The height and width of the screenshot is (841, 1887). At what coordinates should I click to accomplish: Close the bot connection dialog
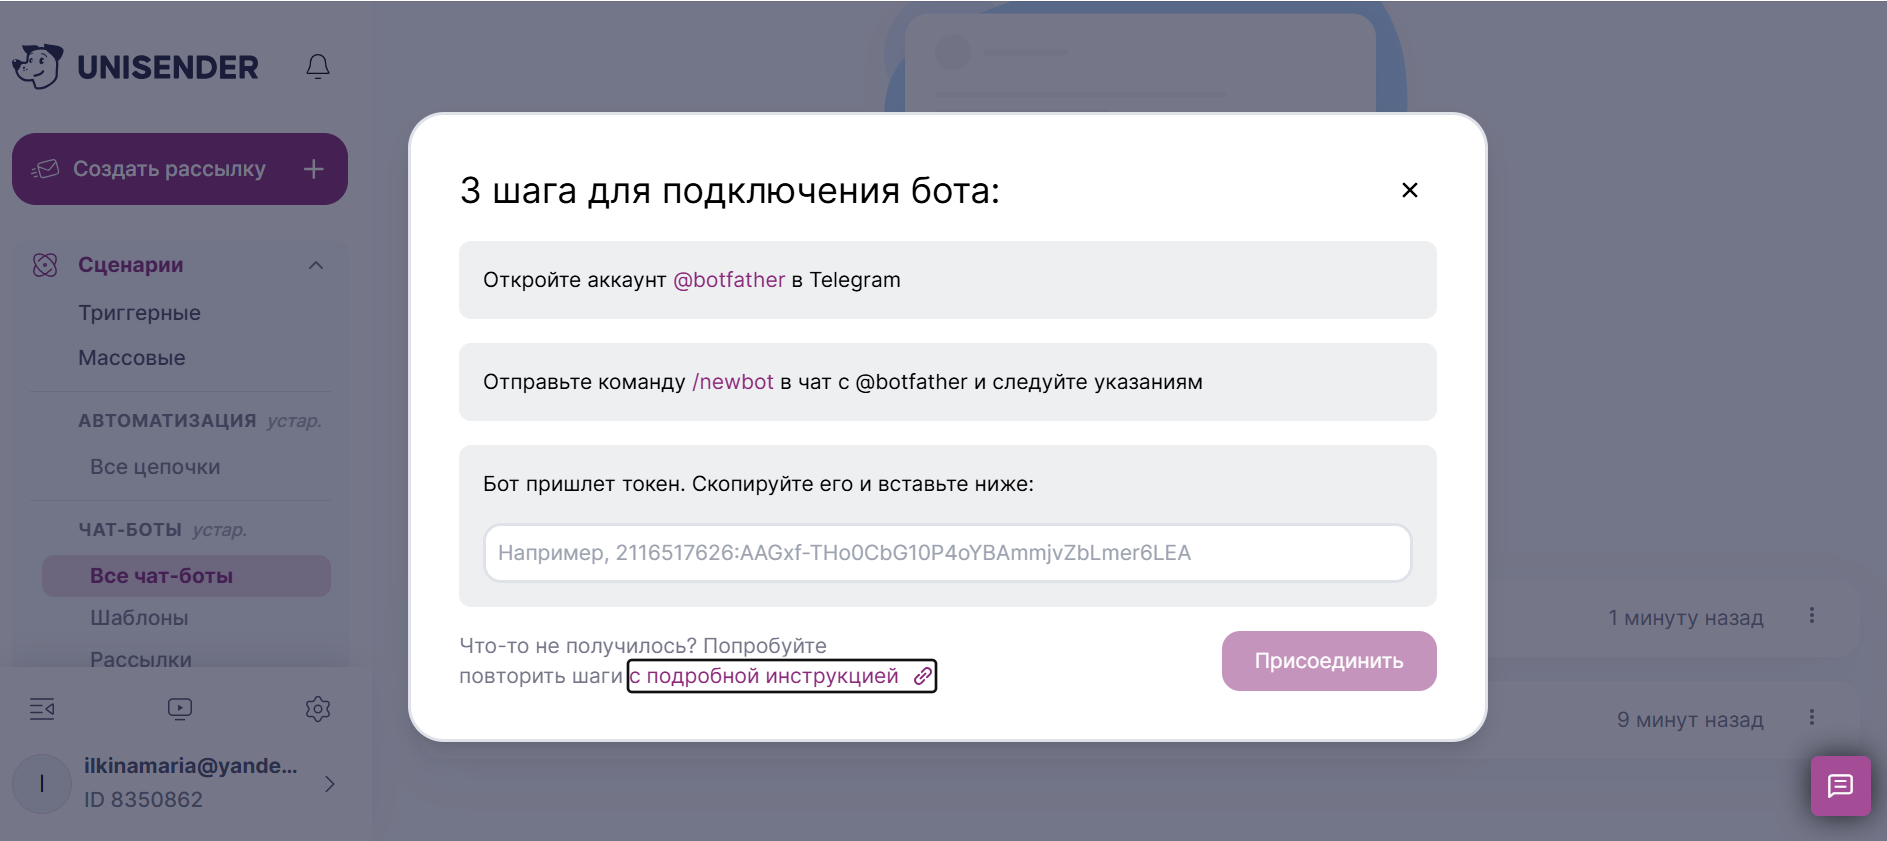pyautogui.click(x=1410, y=190)
